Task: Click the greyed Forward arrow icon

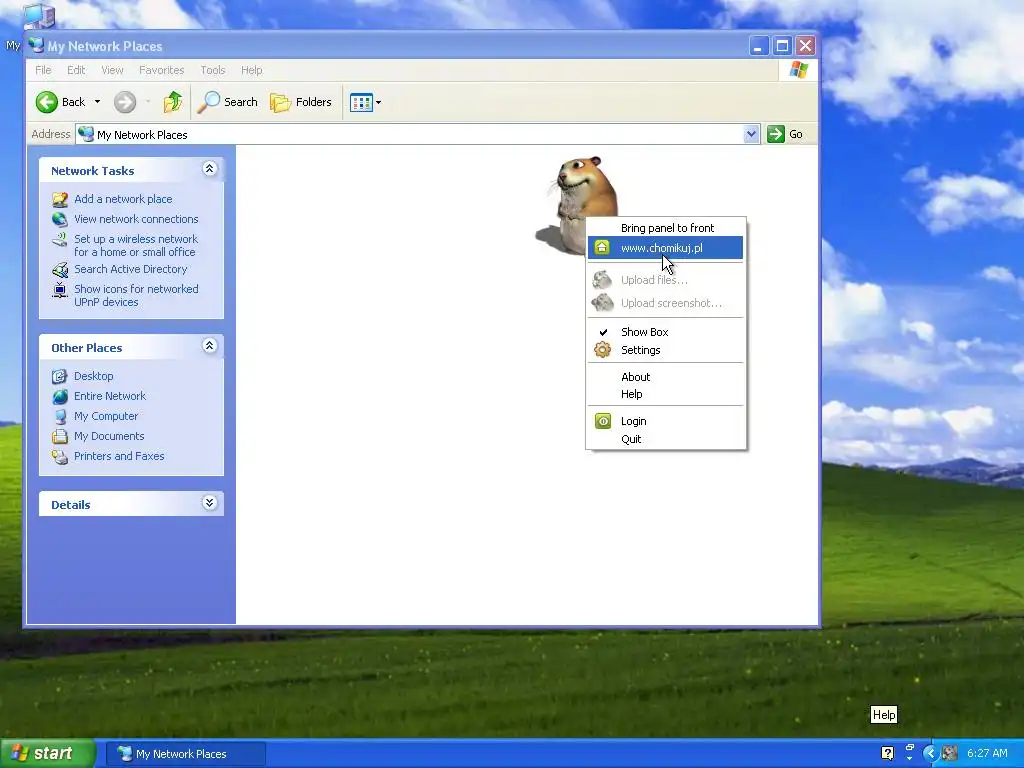Action: tap(125, 102)
